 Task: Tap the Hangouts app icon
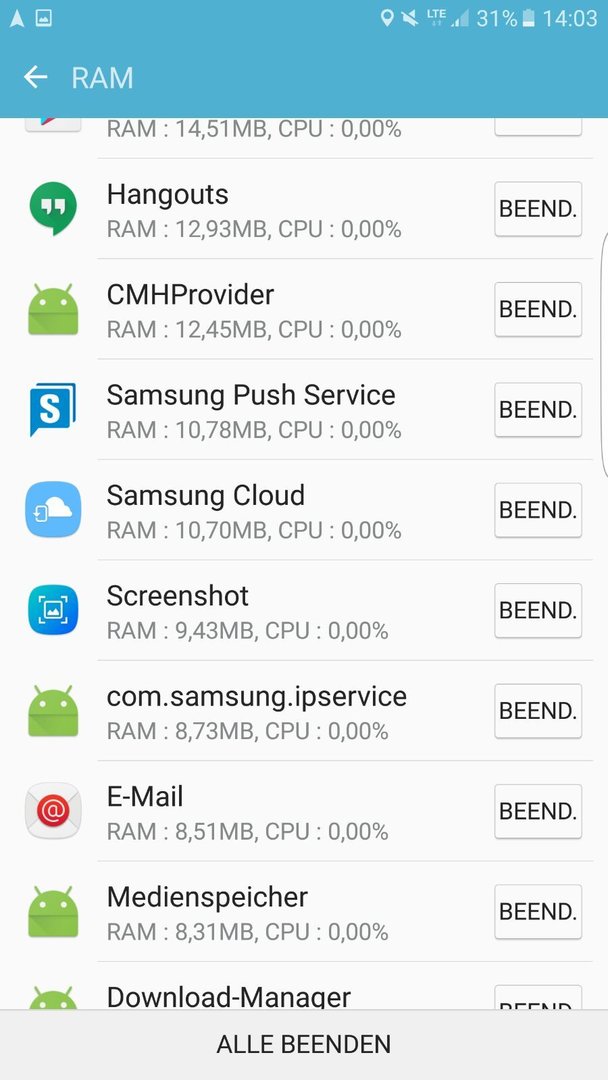click(x=53, y=209)
